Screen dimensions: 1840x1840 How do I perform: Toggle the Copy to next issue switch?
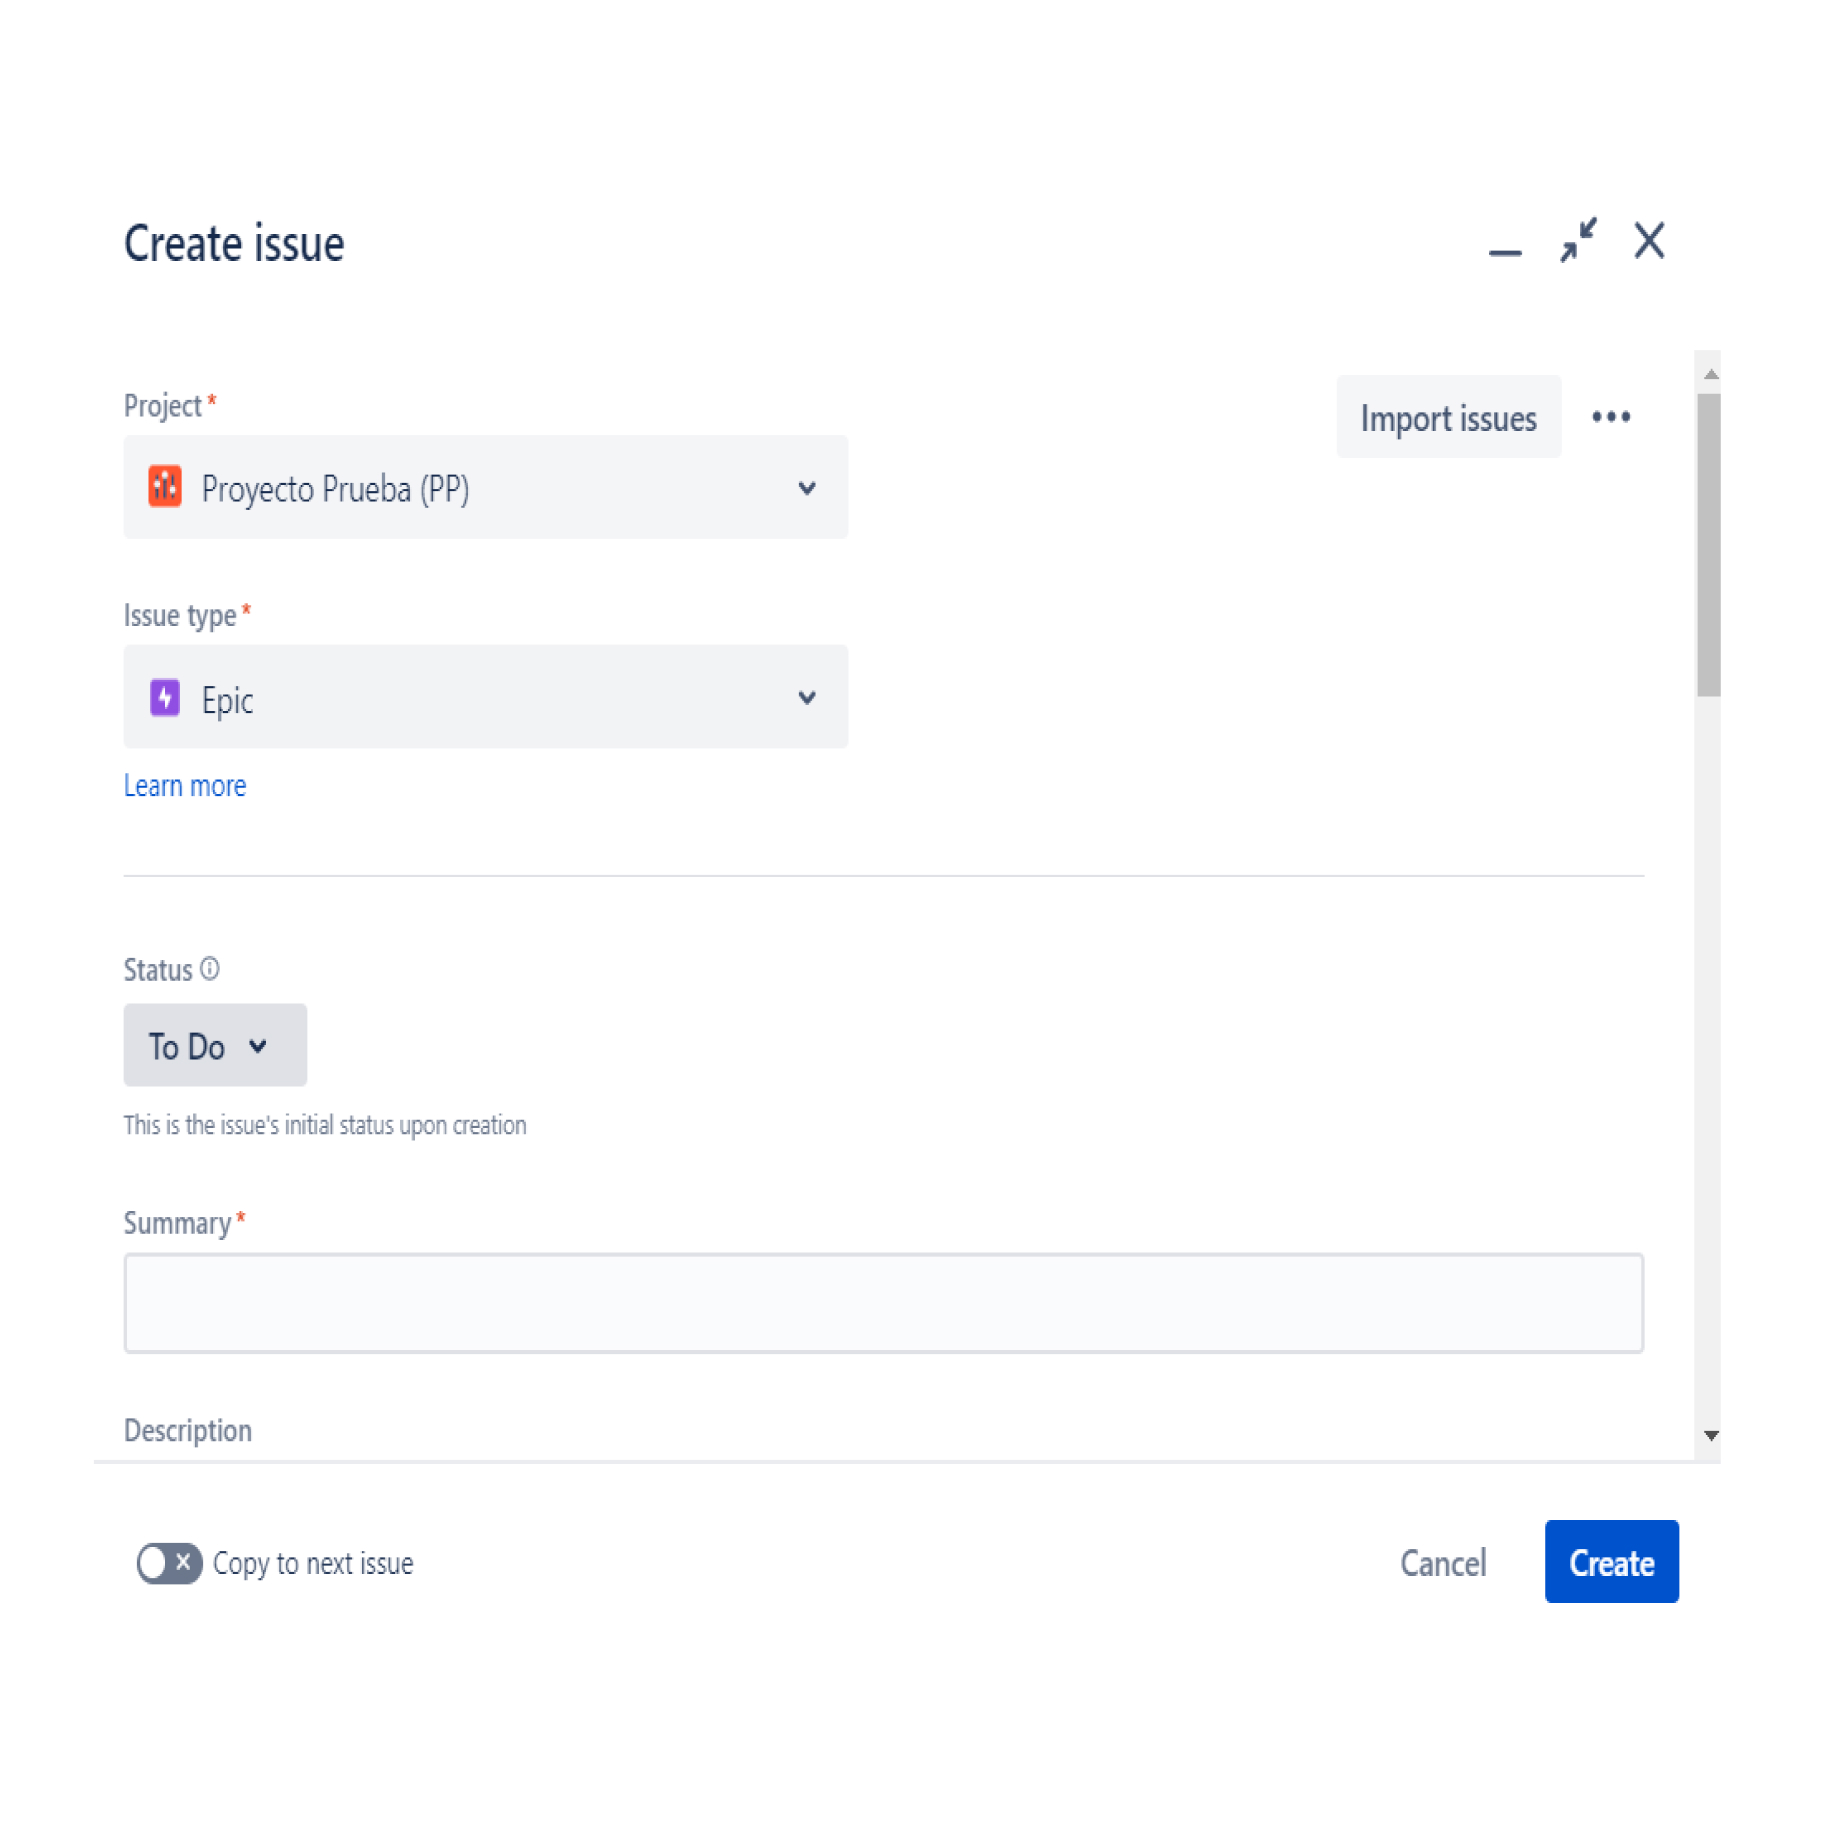pos(169,1562)
